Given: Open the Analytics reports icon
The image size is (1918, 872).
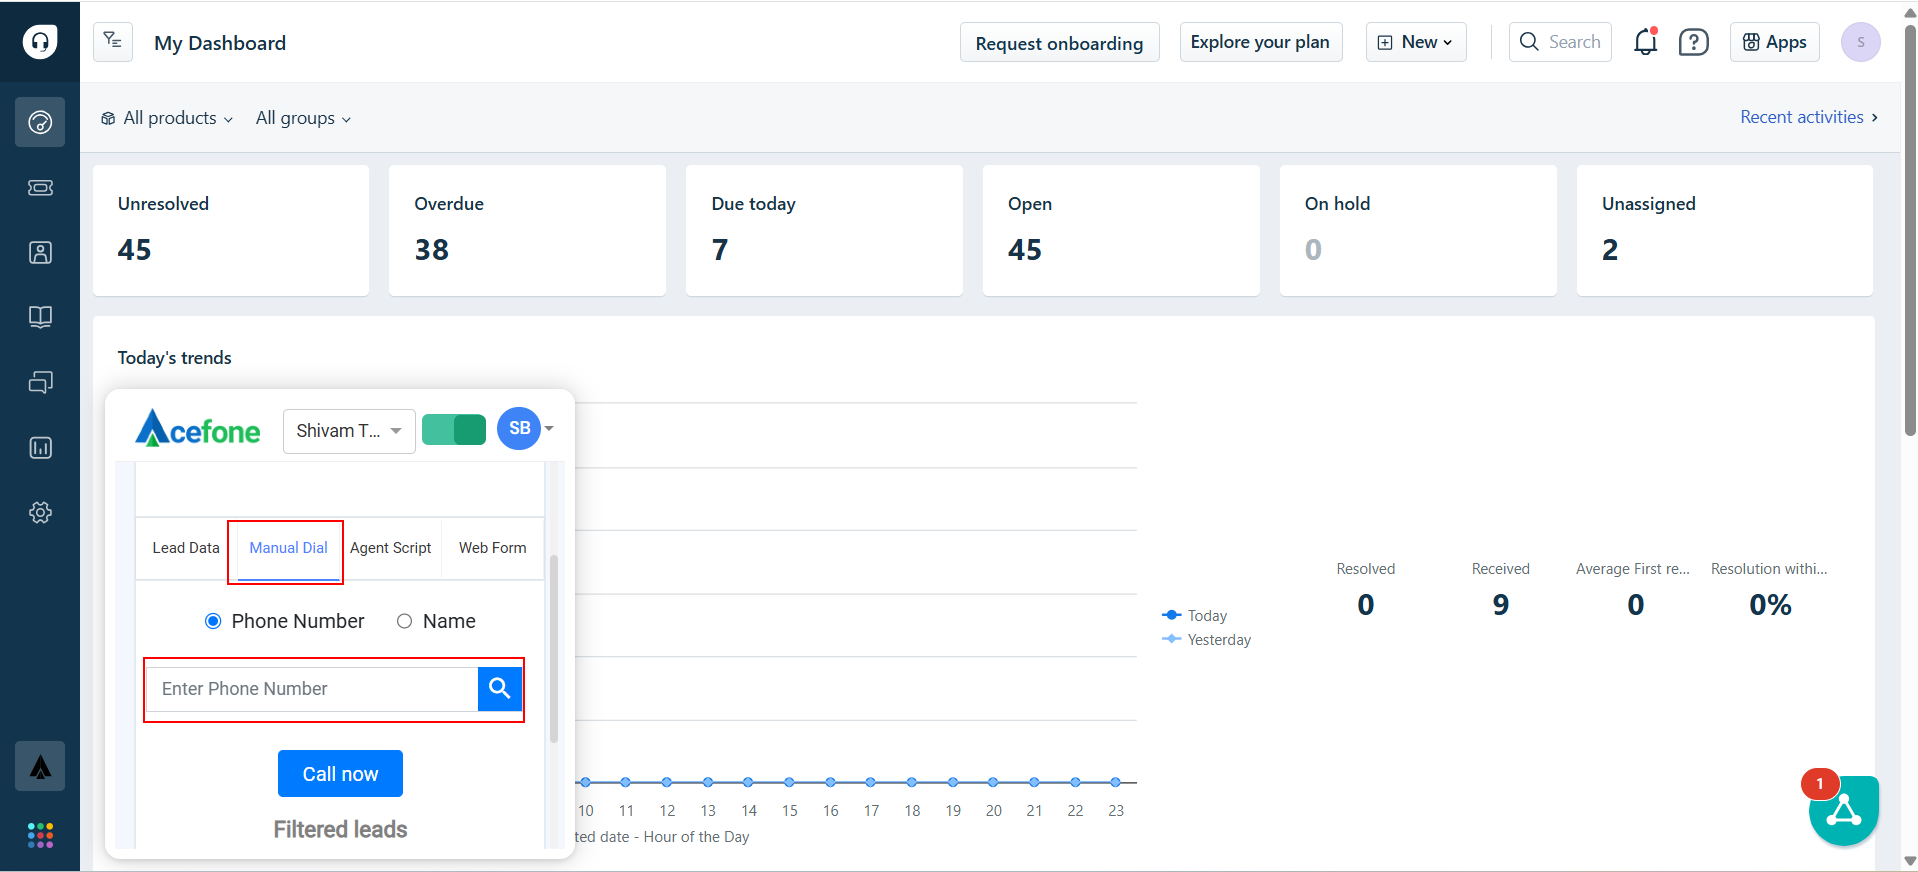Looking at the screenshot, I should click(40, 447).
